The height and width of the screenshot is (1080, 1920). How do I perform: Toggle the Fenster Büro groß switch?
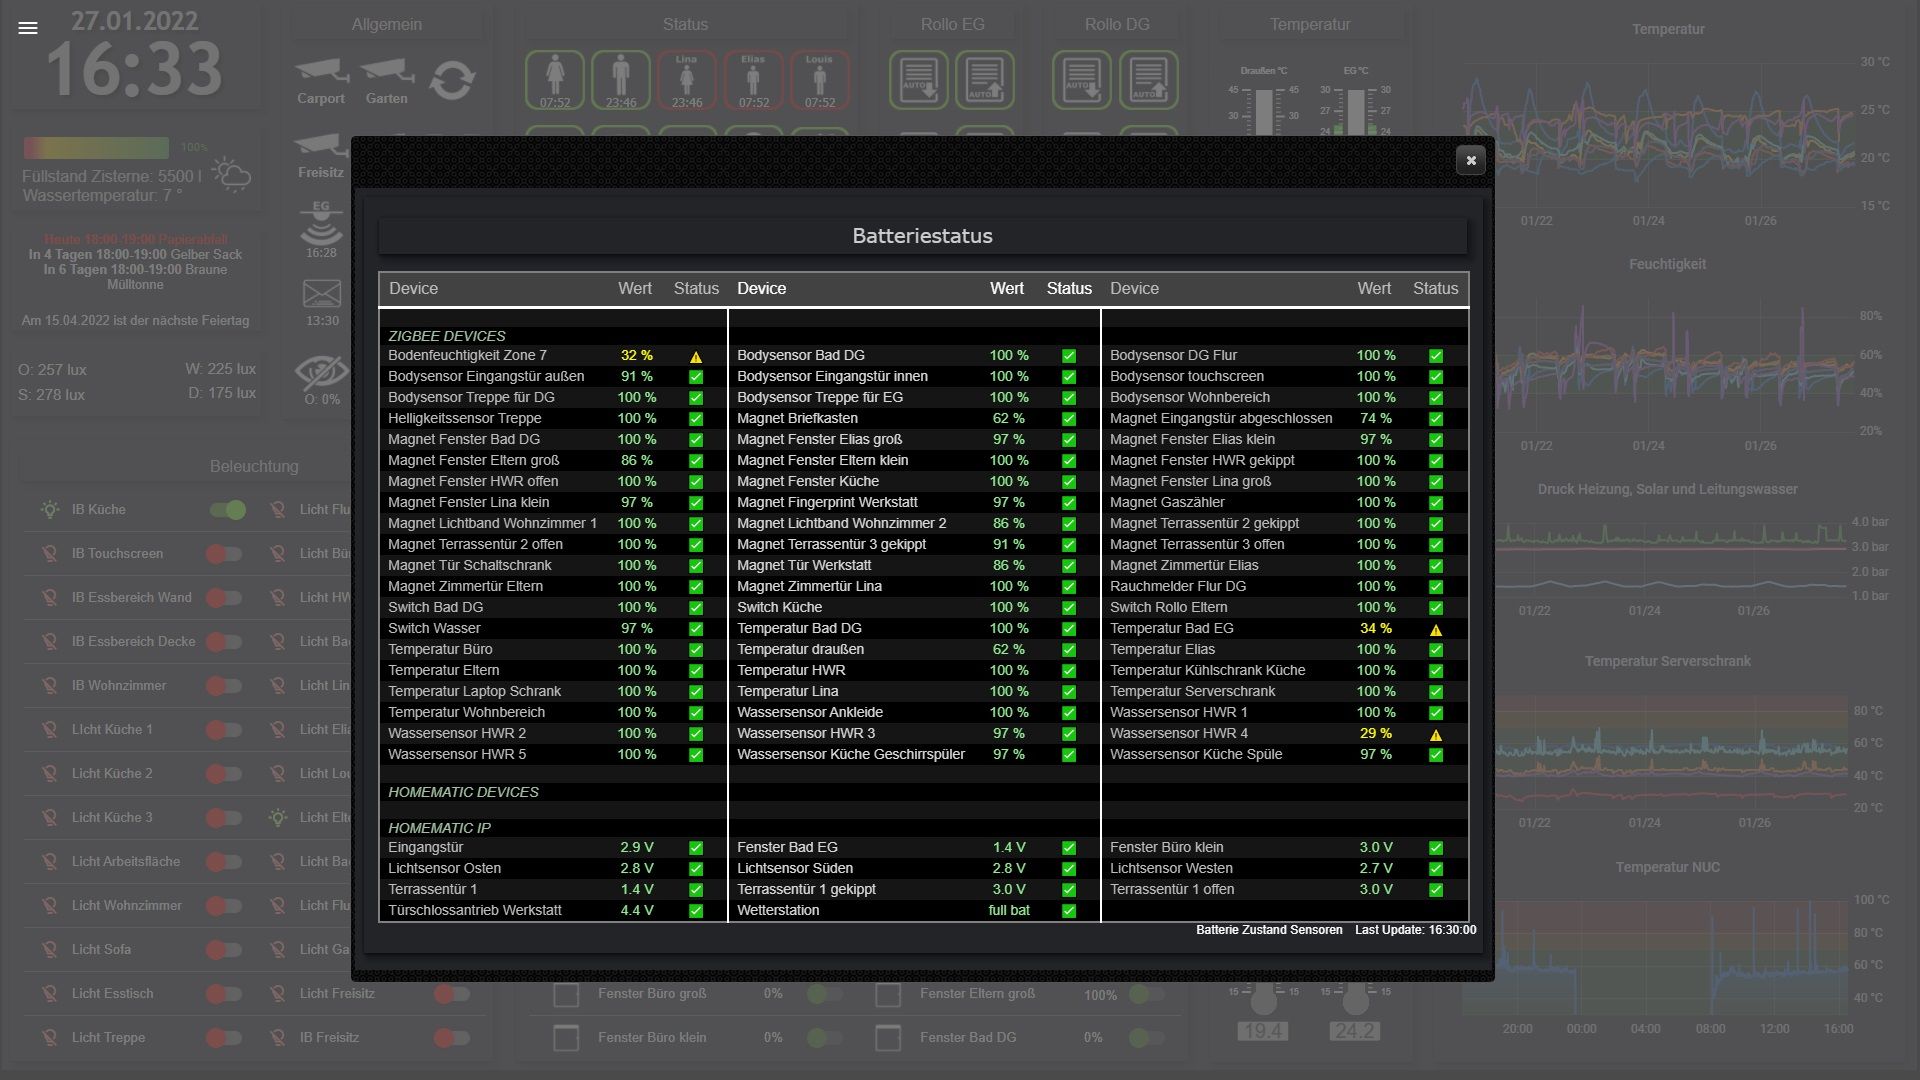[x=824, y=994]
